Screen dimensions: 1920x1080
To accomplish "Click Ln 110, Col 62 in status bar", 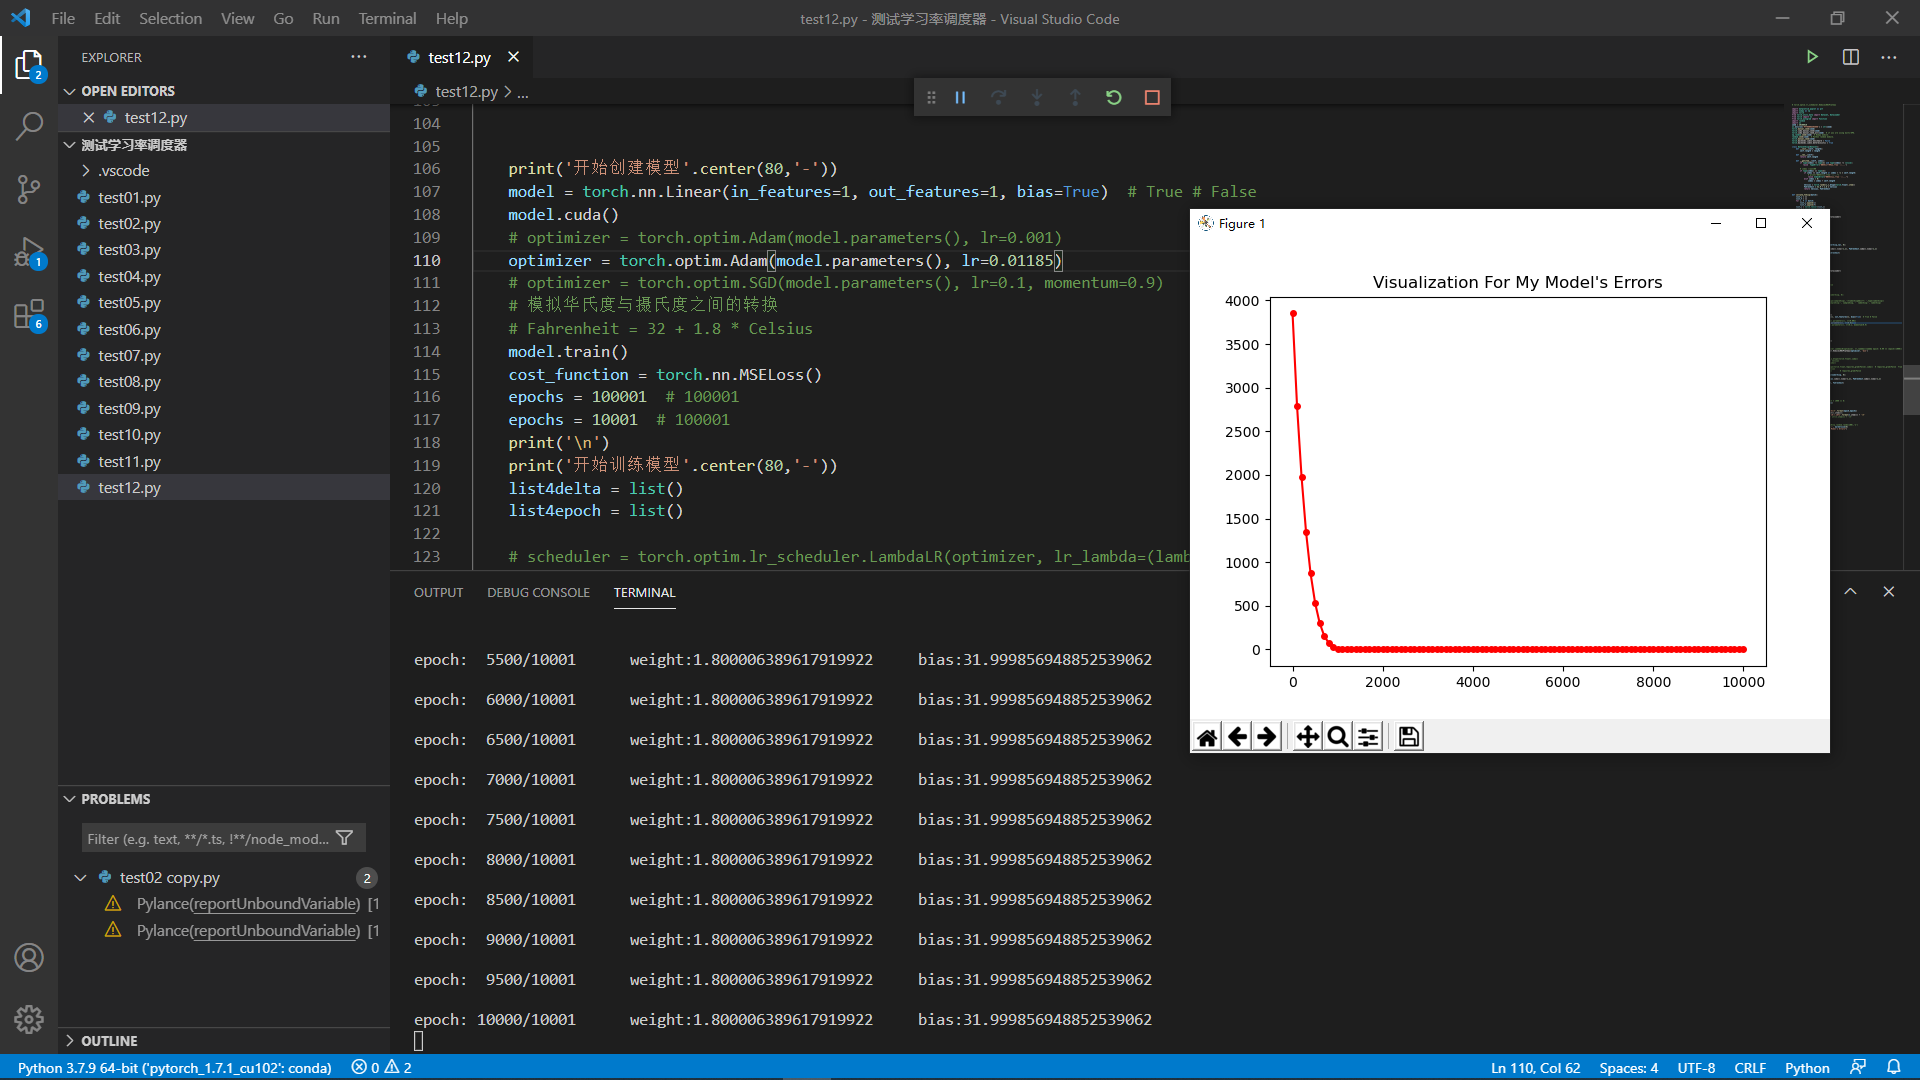I will click(1535, 1067).
